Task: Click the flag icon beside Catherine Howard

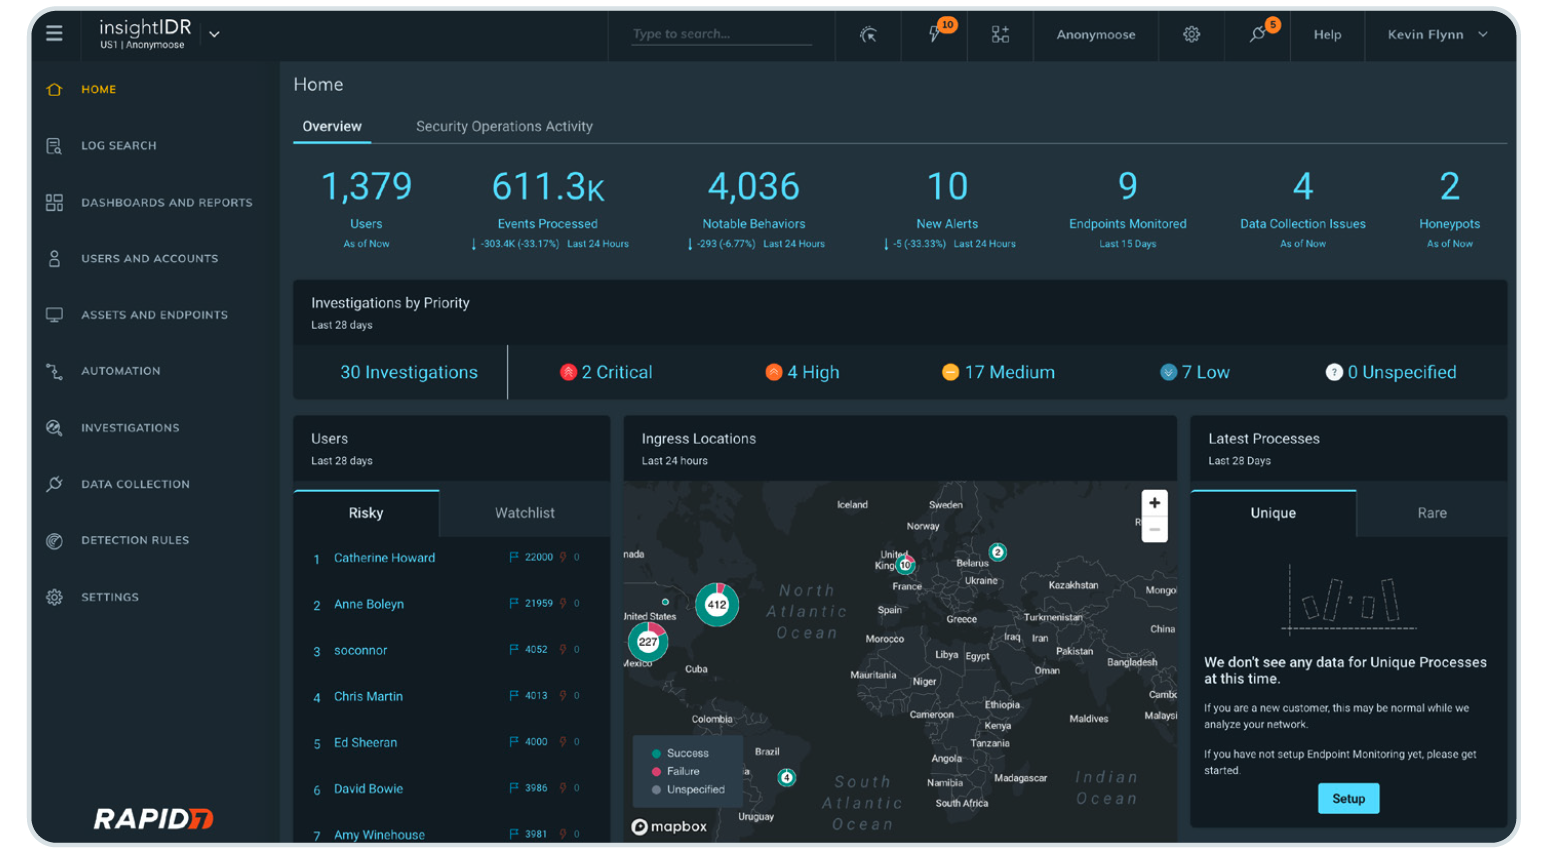Action: click(x=514, y=557)
